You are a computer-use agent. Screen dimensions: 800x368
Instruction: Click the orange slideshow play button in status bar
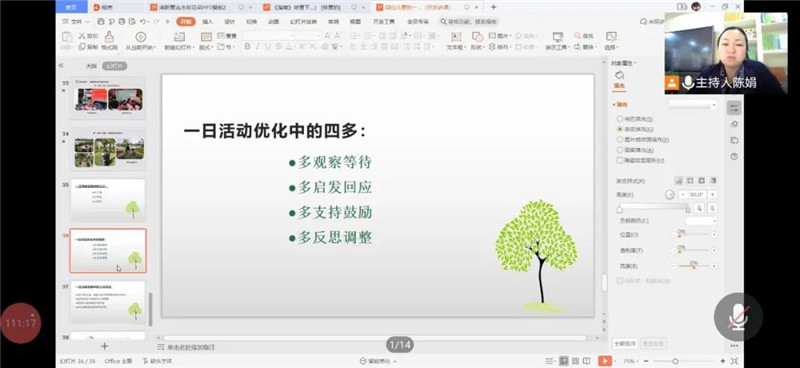tap(605, 361)
